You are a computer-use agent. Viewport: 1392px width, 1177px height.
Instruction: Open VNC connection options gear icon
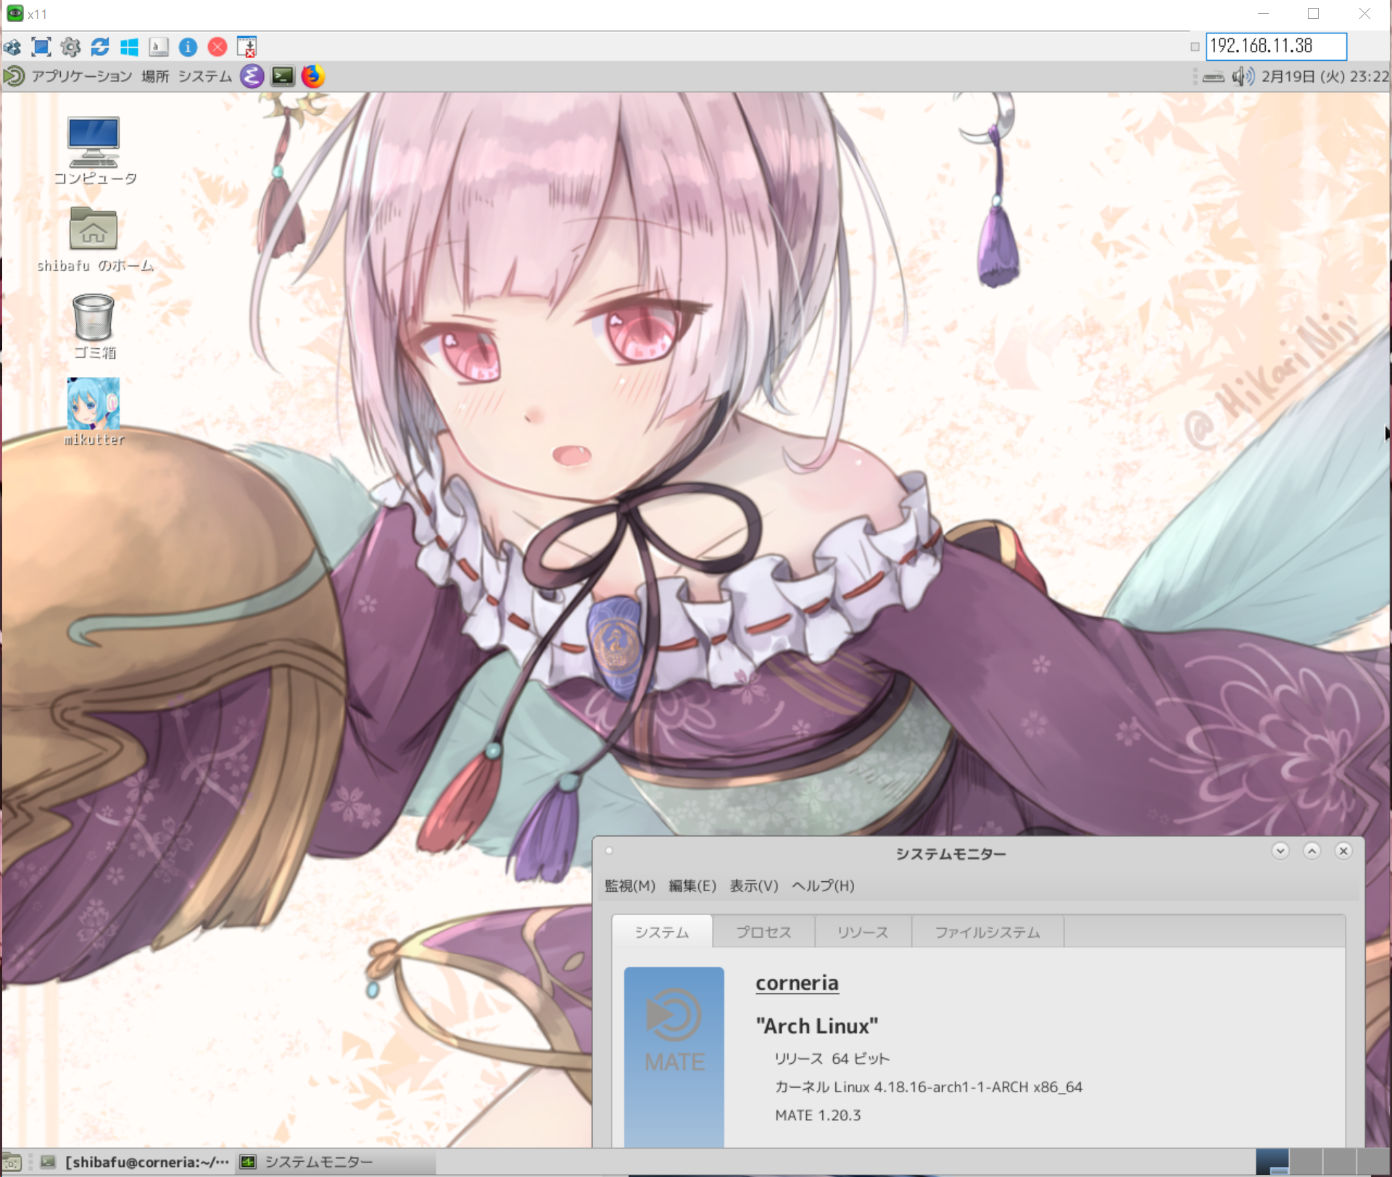[70, 47]
